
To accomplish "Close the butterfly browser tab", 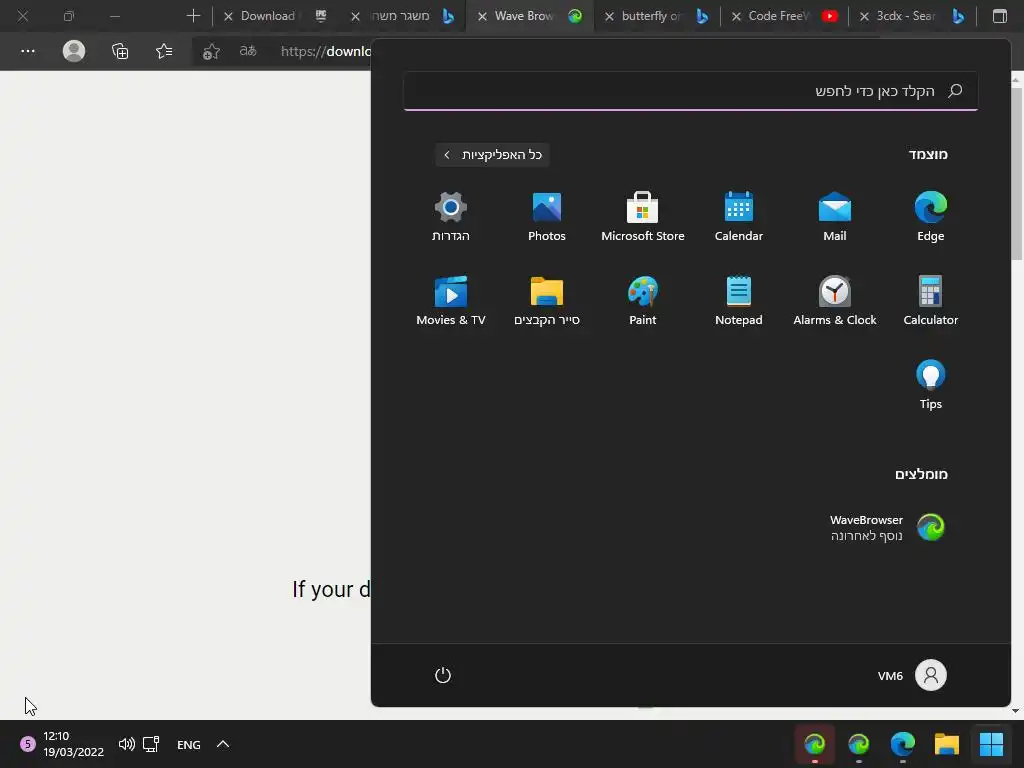I will pos(609,16).
